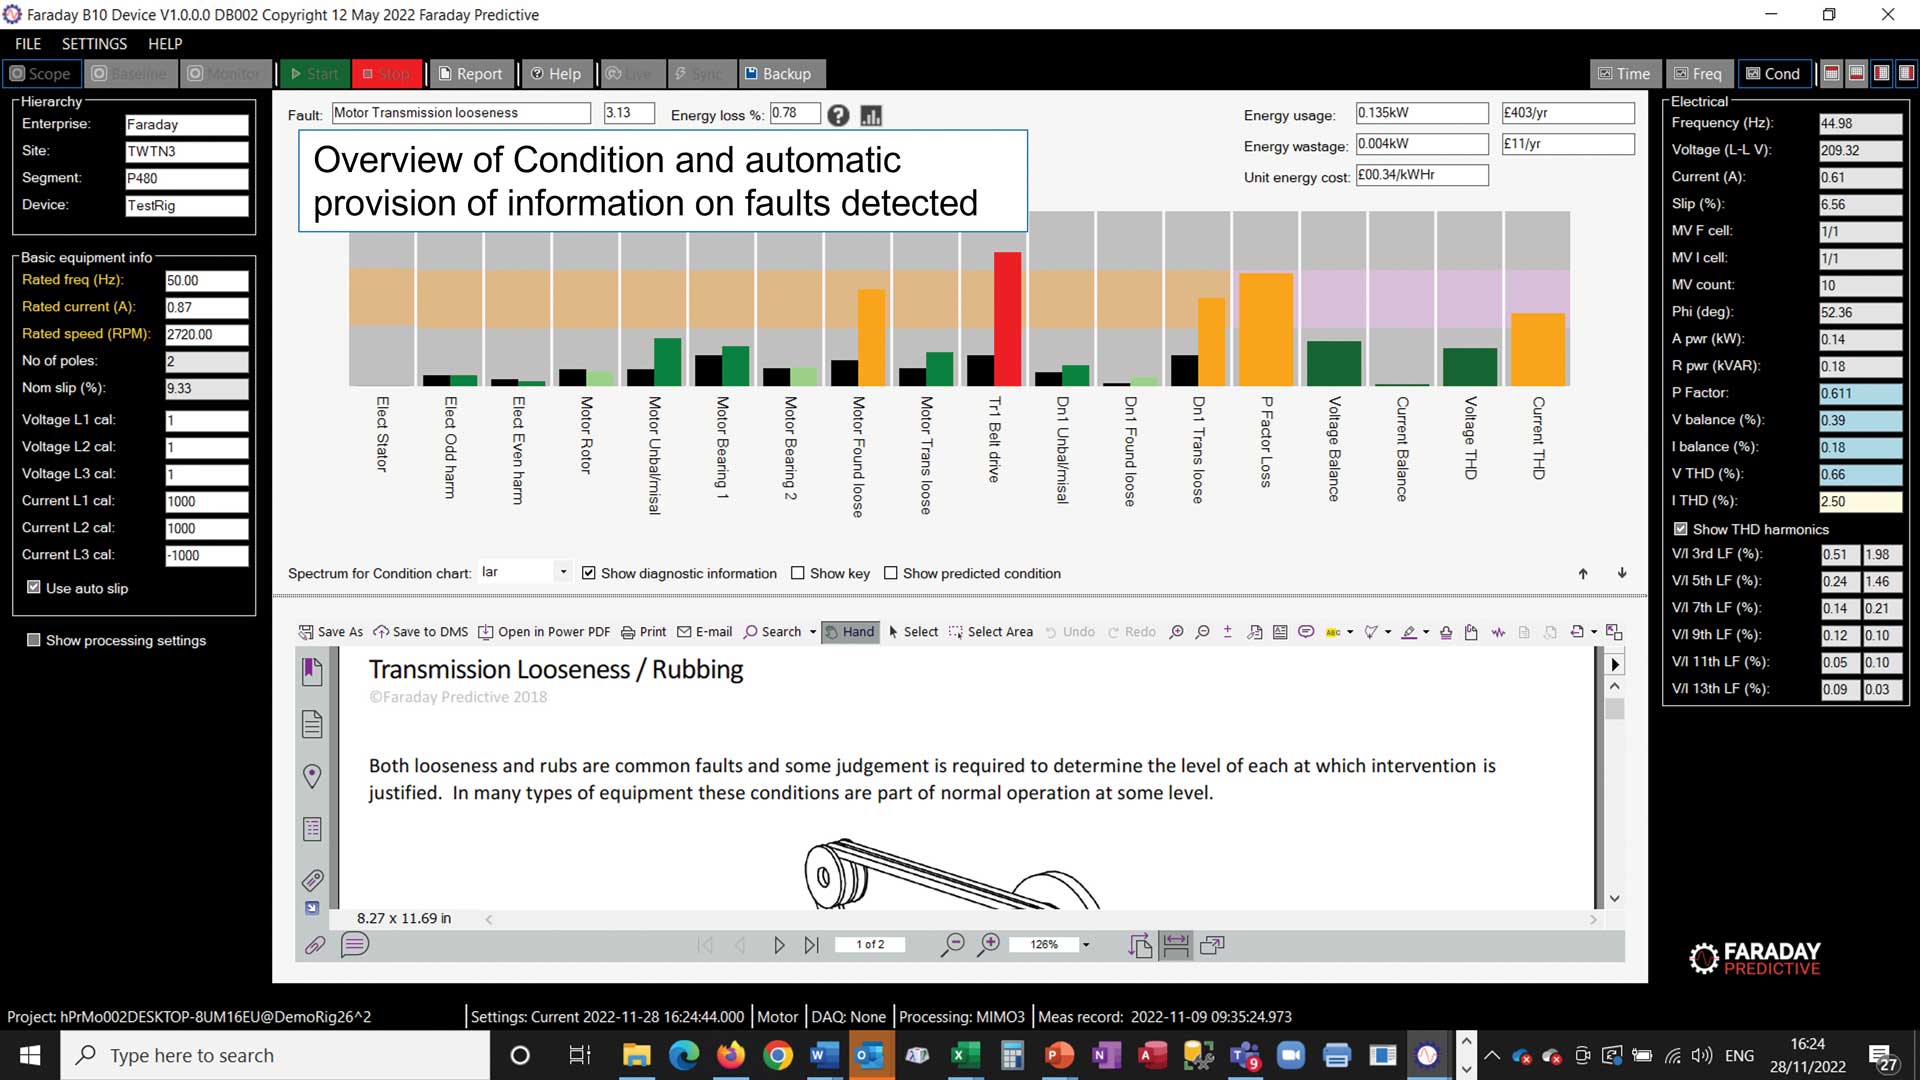1920x1080 pixels.
Task: Toggle Show diagnostic information checkbox
Action: (x=589, y=573)
